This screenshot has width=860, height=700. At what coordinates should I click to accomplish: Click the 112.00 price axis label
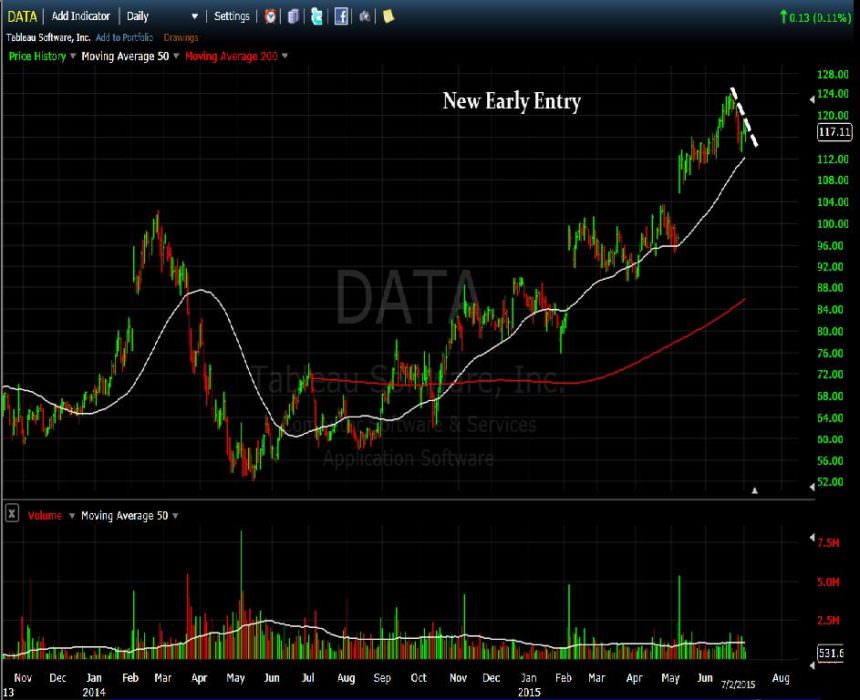833,159
